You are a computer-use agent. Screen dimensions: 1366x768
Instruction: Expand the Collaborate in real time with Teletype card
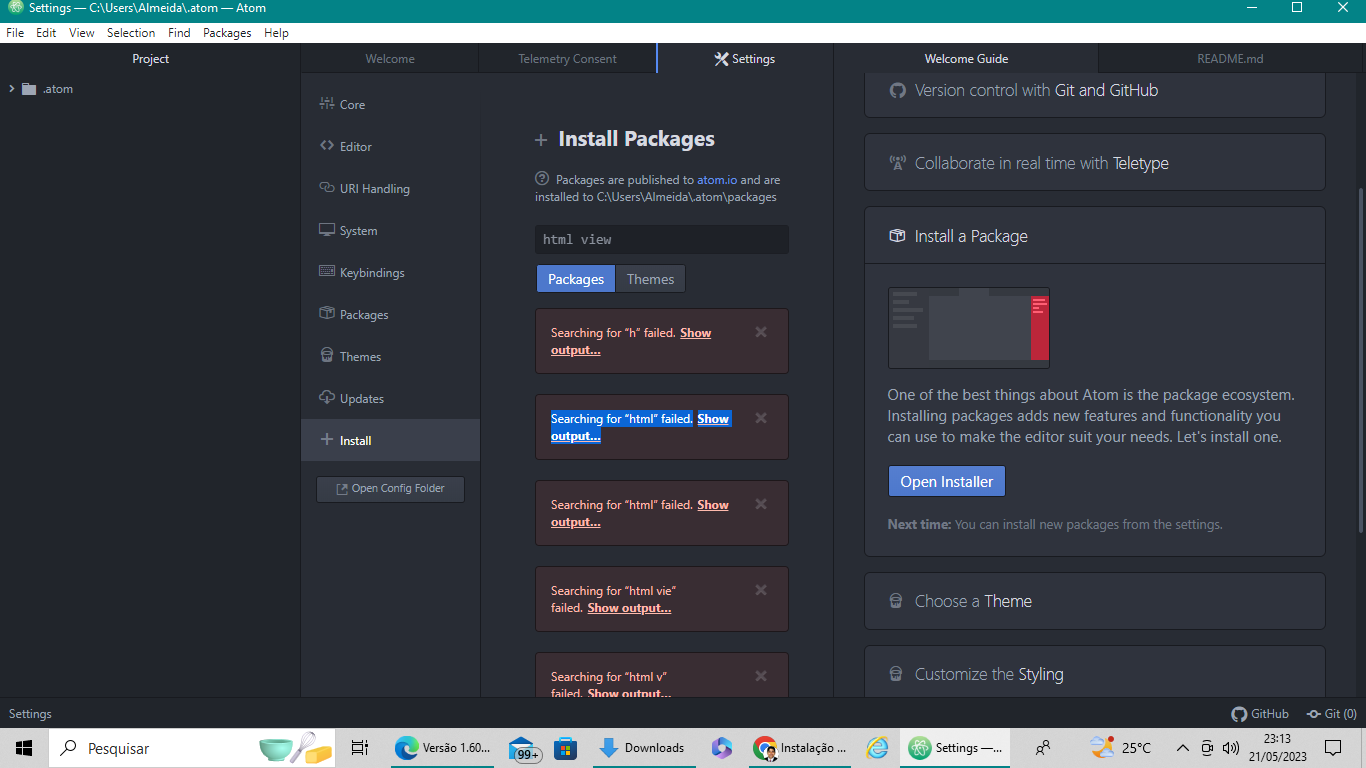(x=1095, y=163)
